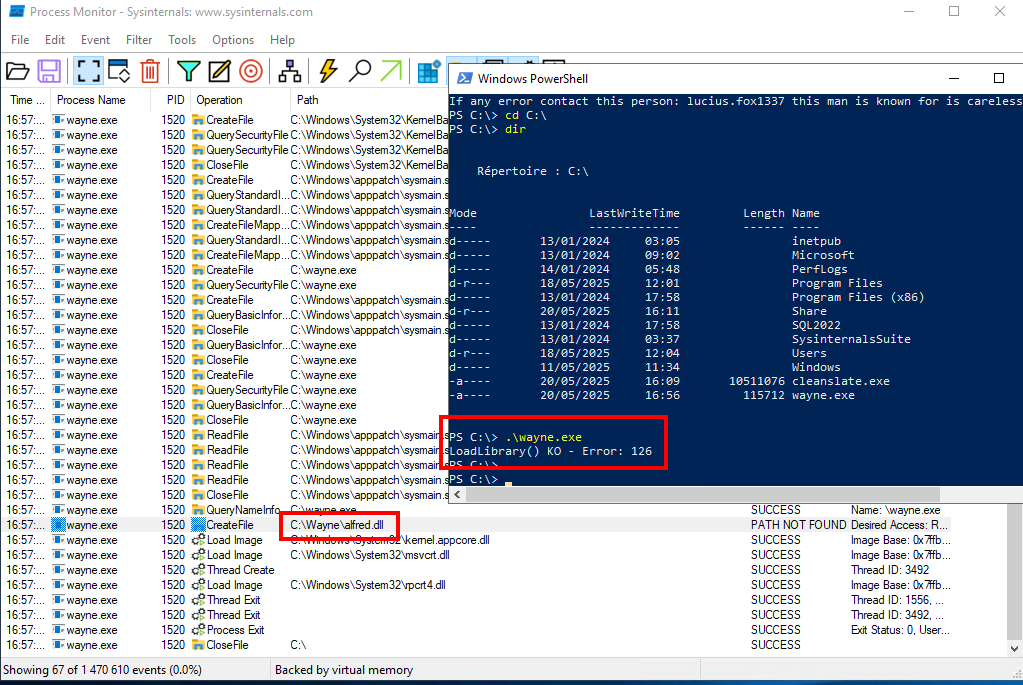
Task: Click the Process Monitor title bar icon
Action: coord(16,12)
